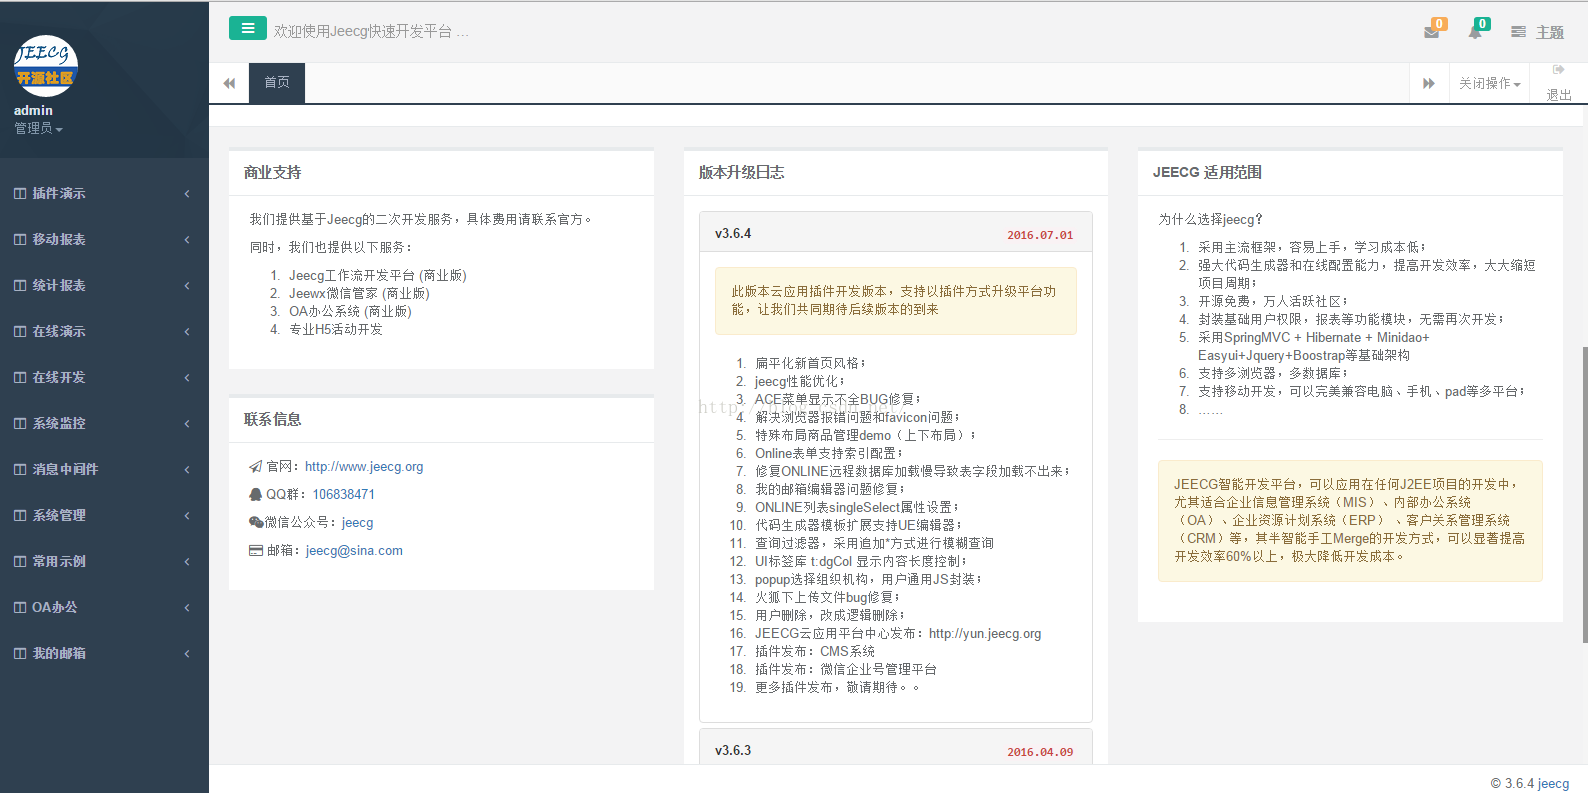Click the jeecg@sina.com email link
This screenshot has height=793, width=1588.
[x=354, y=550]
